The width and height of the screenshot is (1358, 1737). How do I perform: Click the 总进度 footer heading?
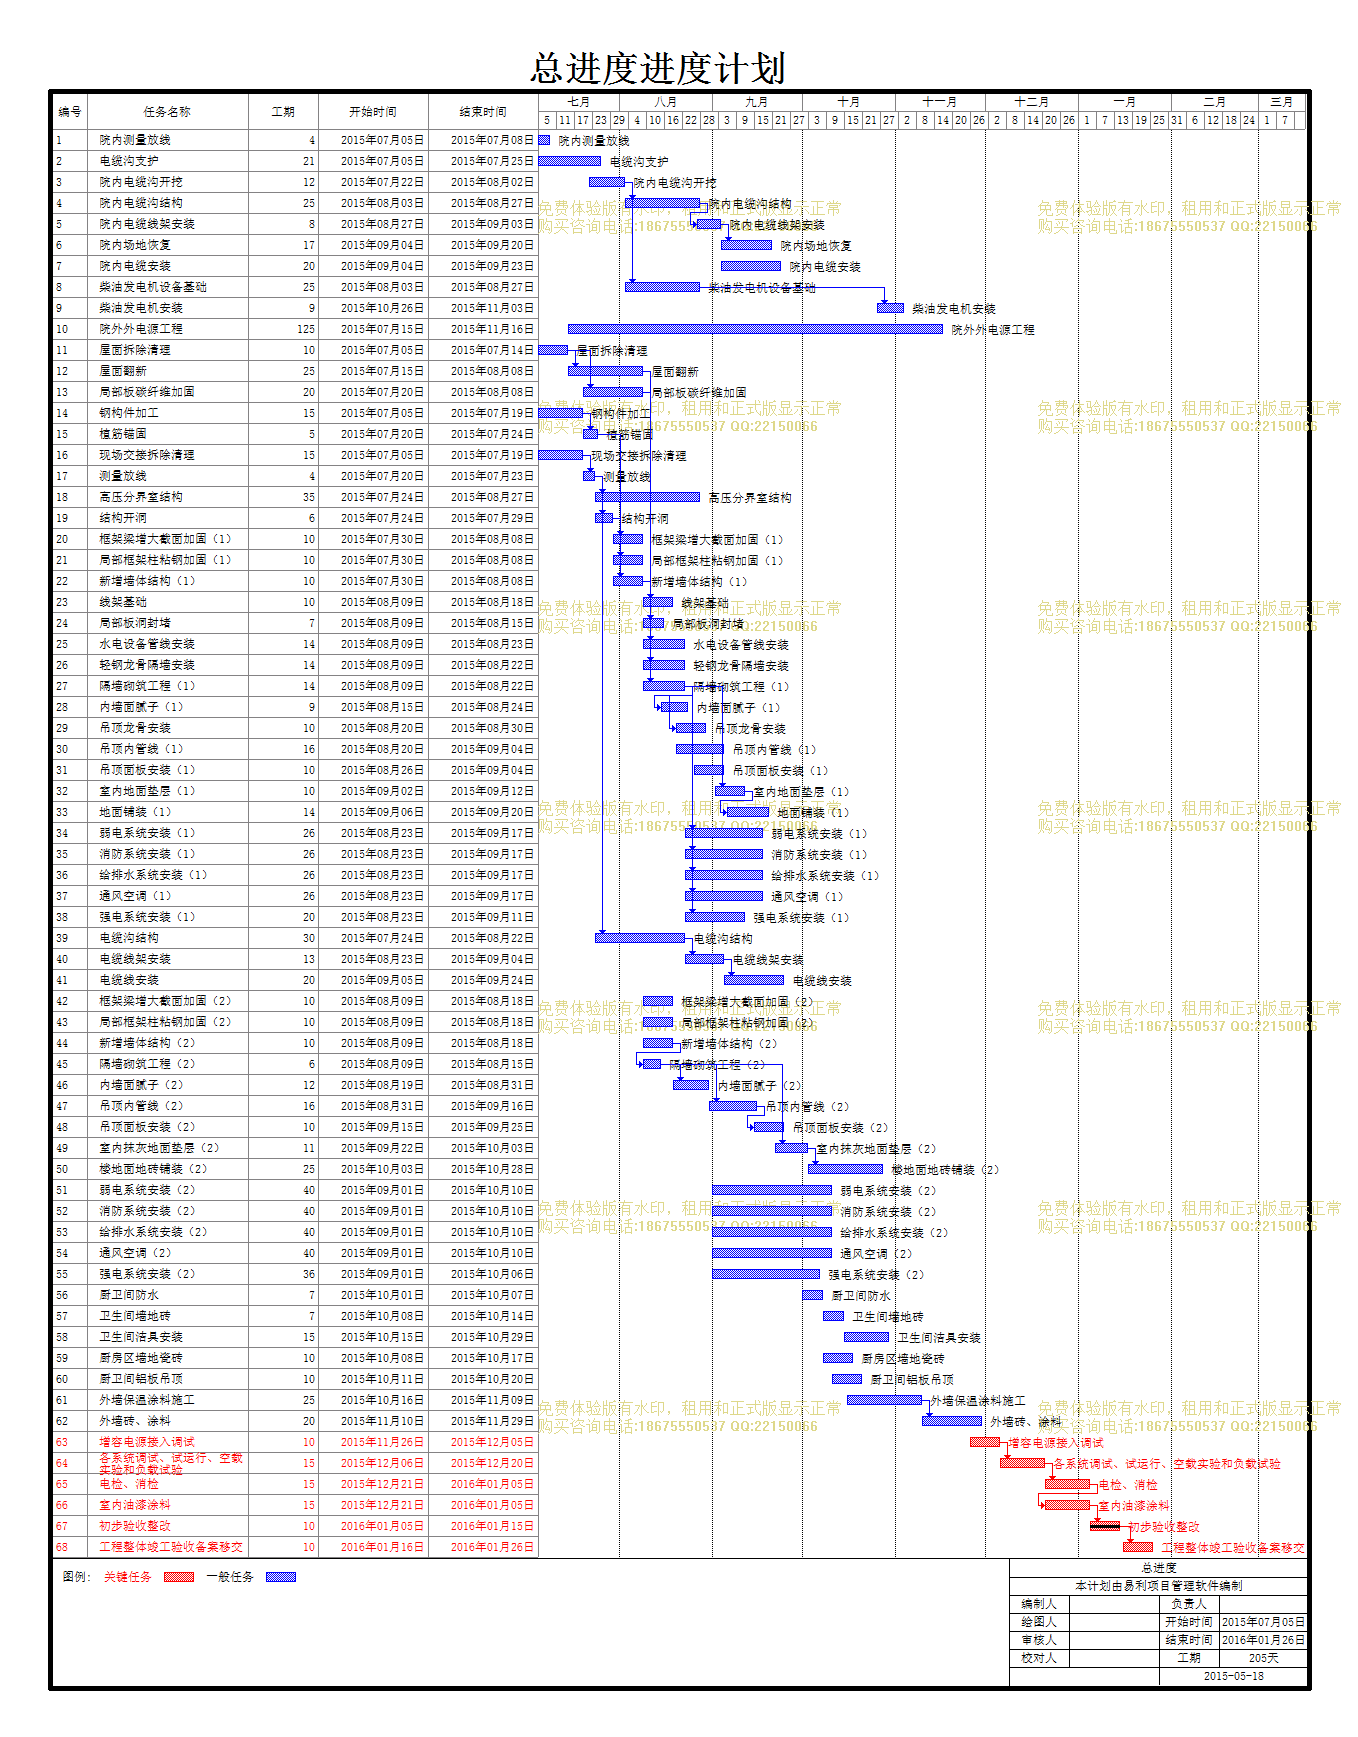point(1159,1568)
